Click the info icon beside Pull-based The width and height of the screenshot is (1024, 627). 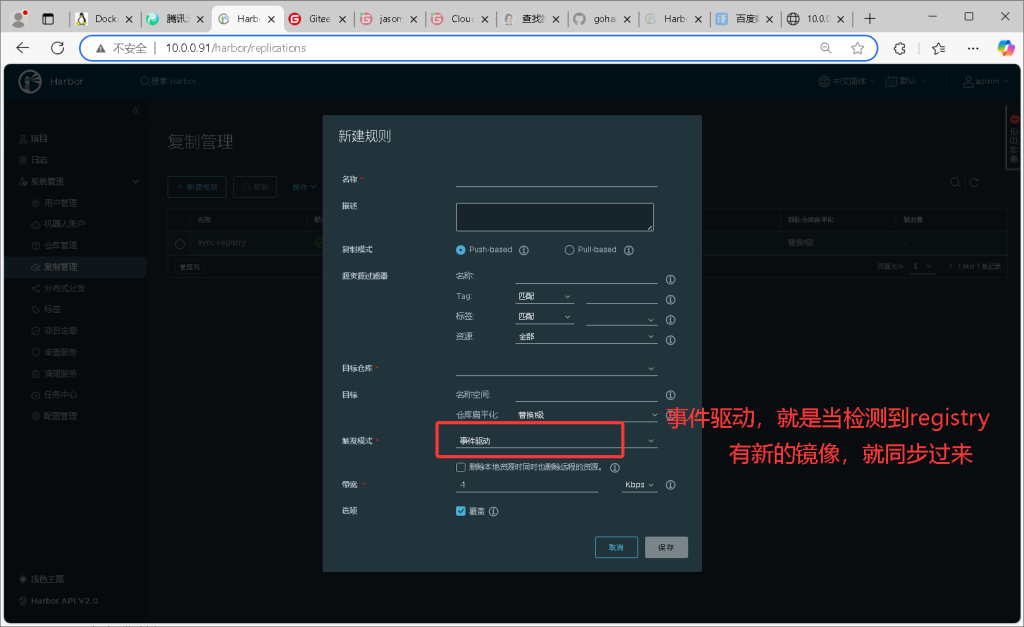tap(629, 250)
